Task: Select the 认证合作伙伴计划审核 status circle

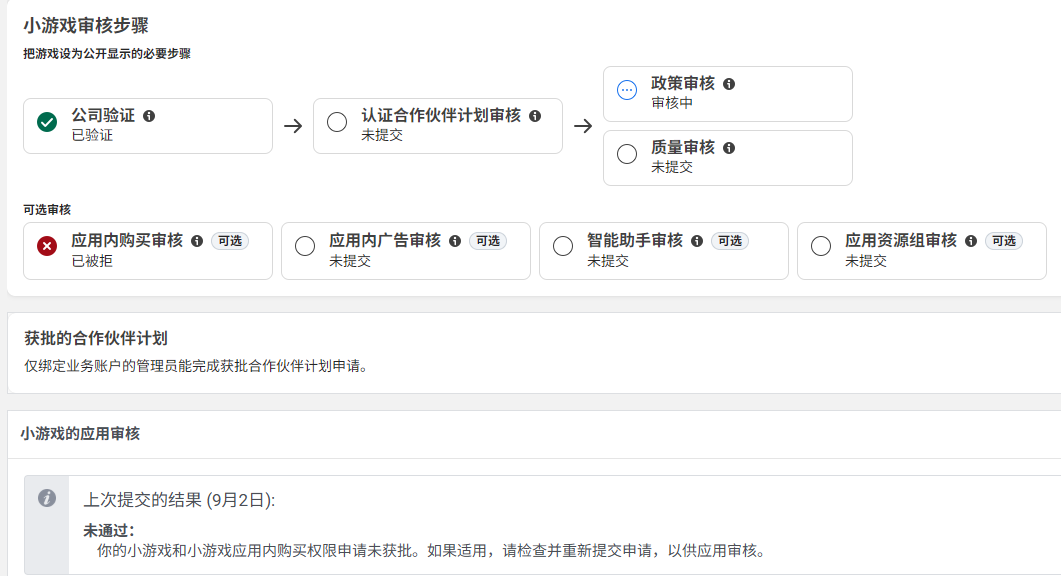Action: pos(337,122)
